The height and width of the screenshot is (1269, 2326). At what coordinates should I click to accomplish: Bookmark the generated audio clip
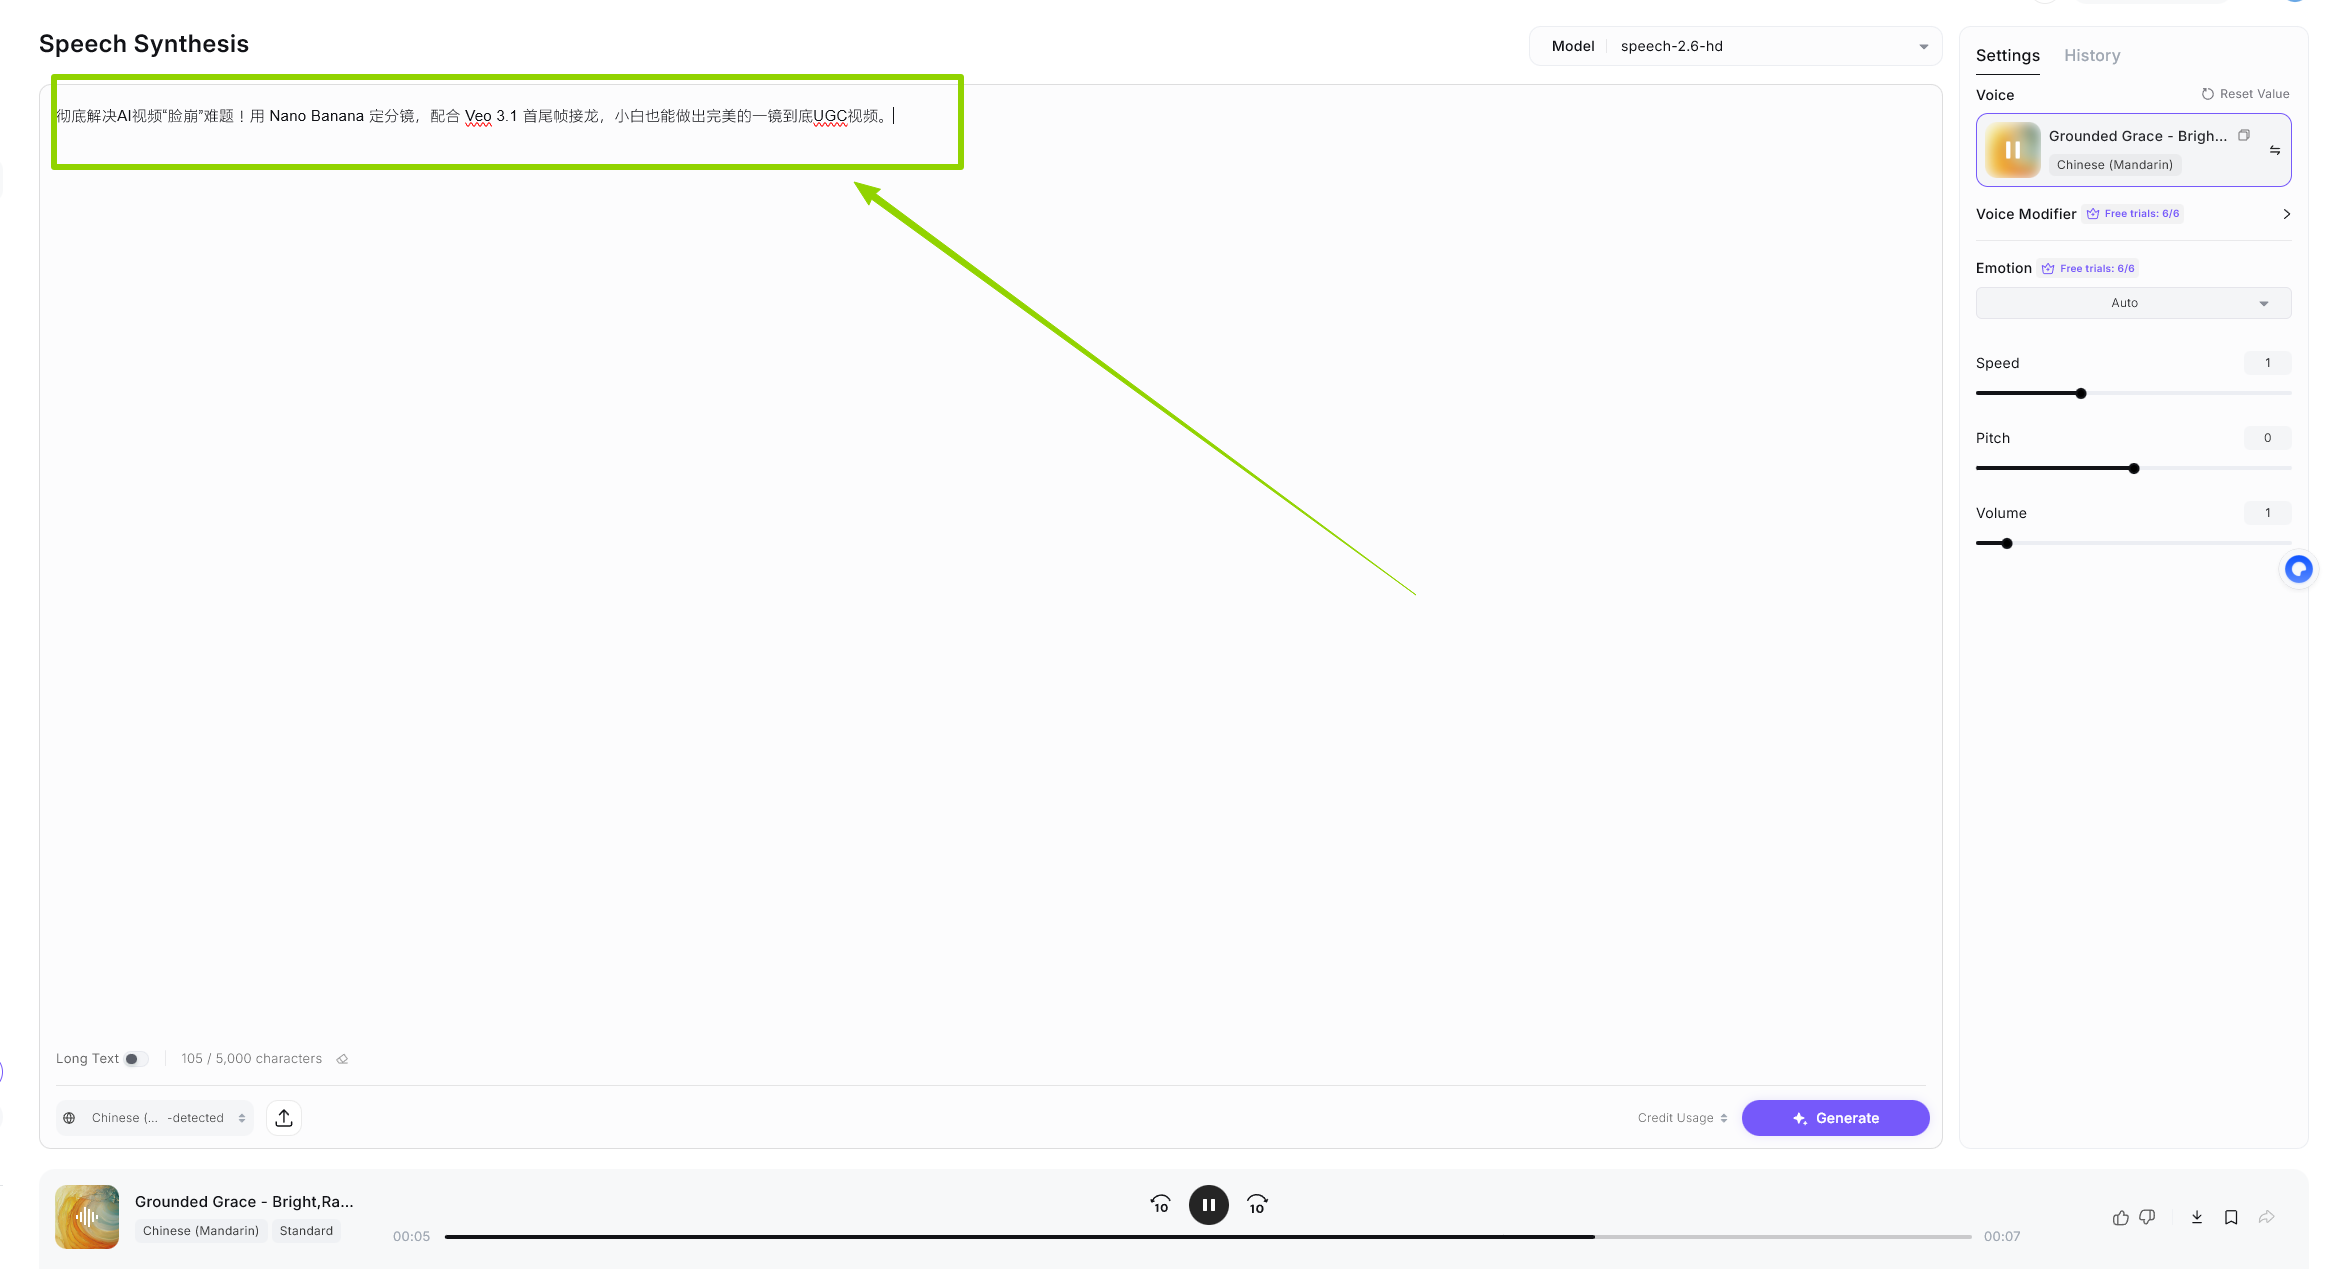(x=2230, y=1217)
